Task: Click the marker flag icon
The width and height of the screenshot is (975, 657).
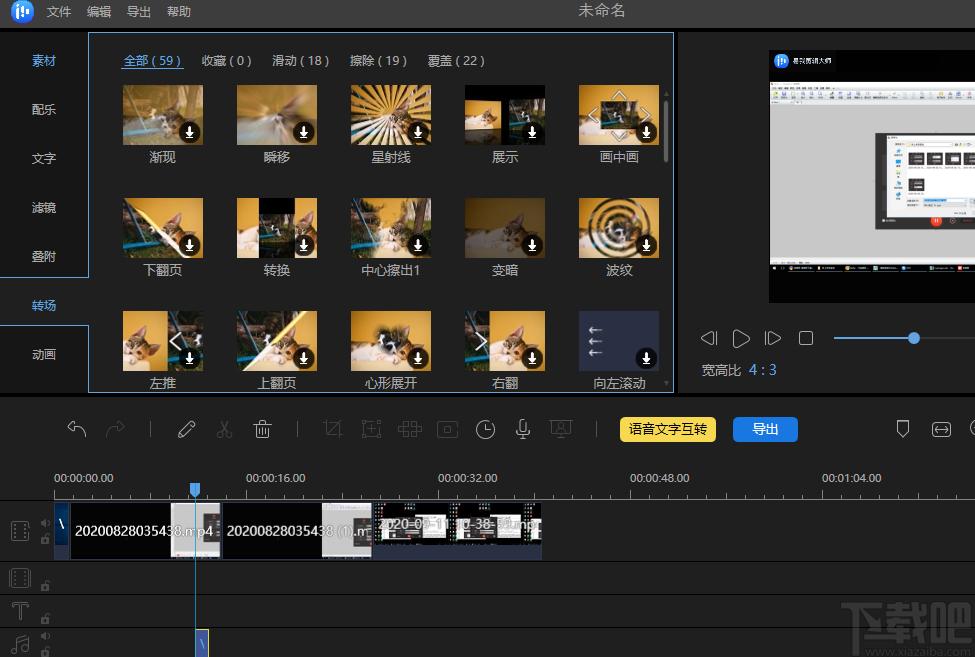Action: pyautogui.click(x=903, y=429)
